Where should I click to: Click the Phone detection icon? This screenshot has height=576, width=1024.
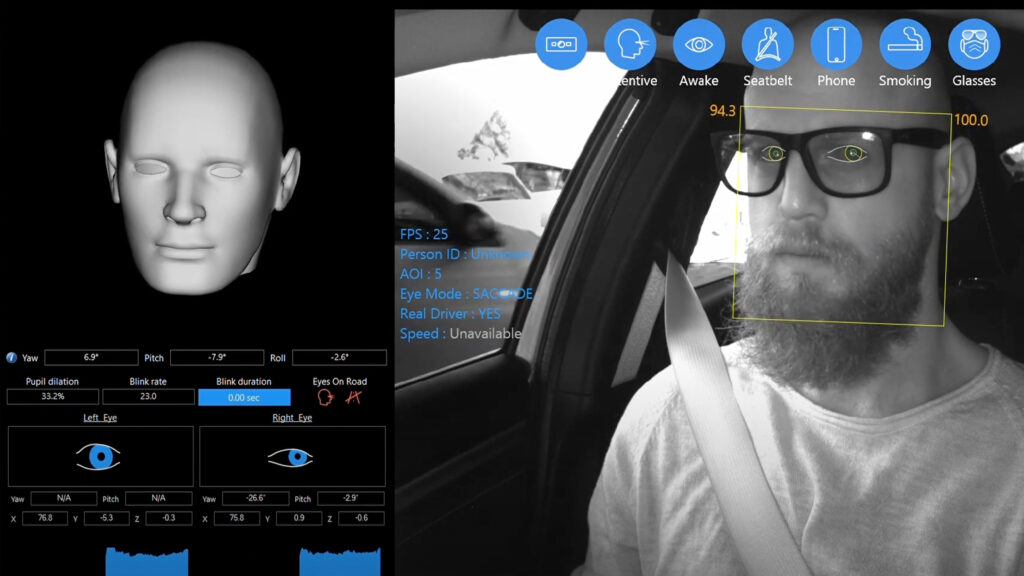(x=836, y=44)
